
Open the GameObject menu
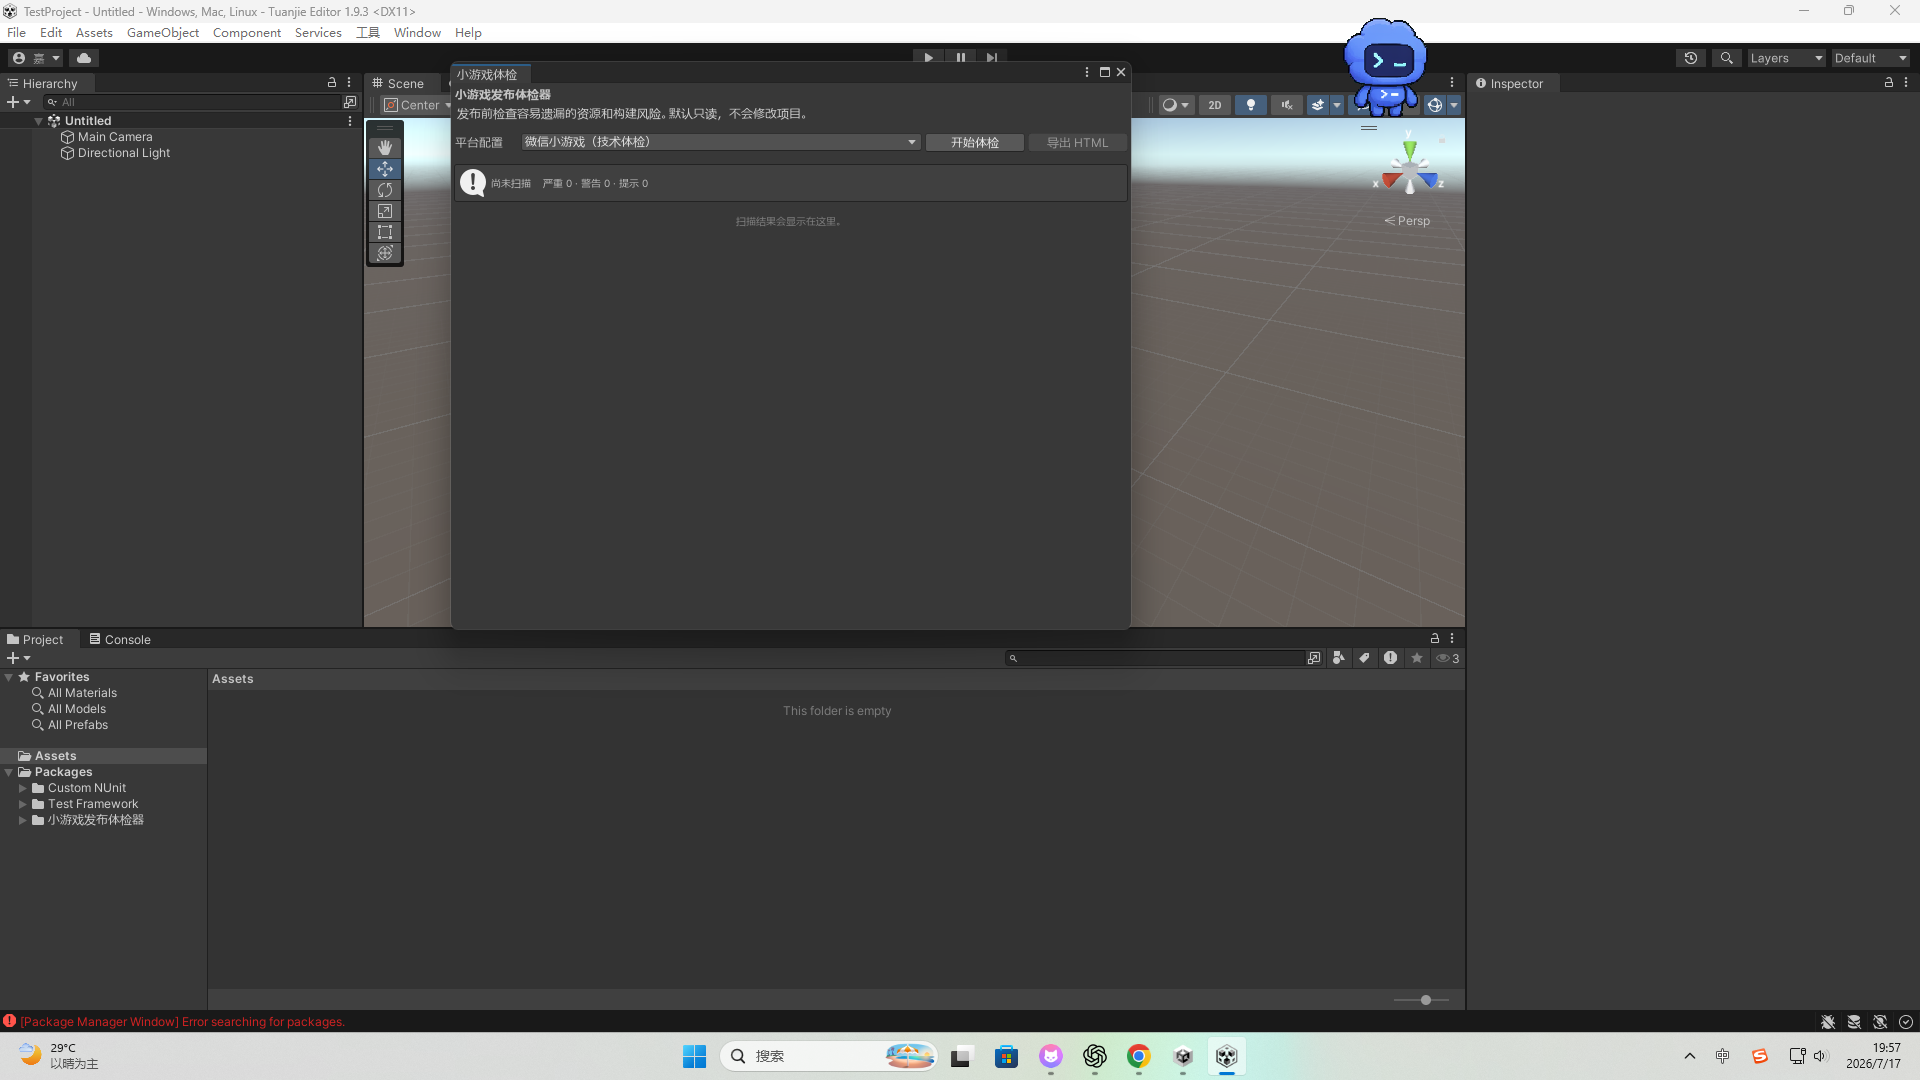pos(163,33)
